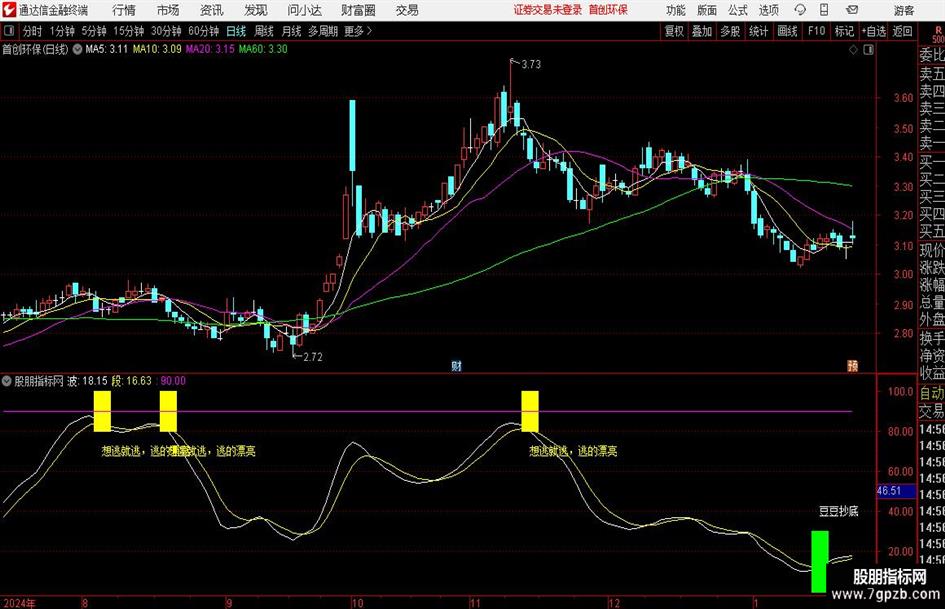The height and width of the screenshot is (609, 945).
Task: Open the 公式 menu
Action: tap(738, 10)
